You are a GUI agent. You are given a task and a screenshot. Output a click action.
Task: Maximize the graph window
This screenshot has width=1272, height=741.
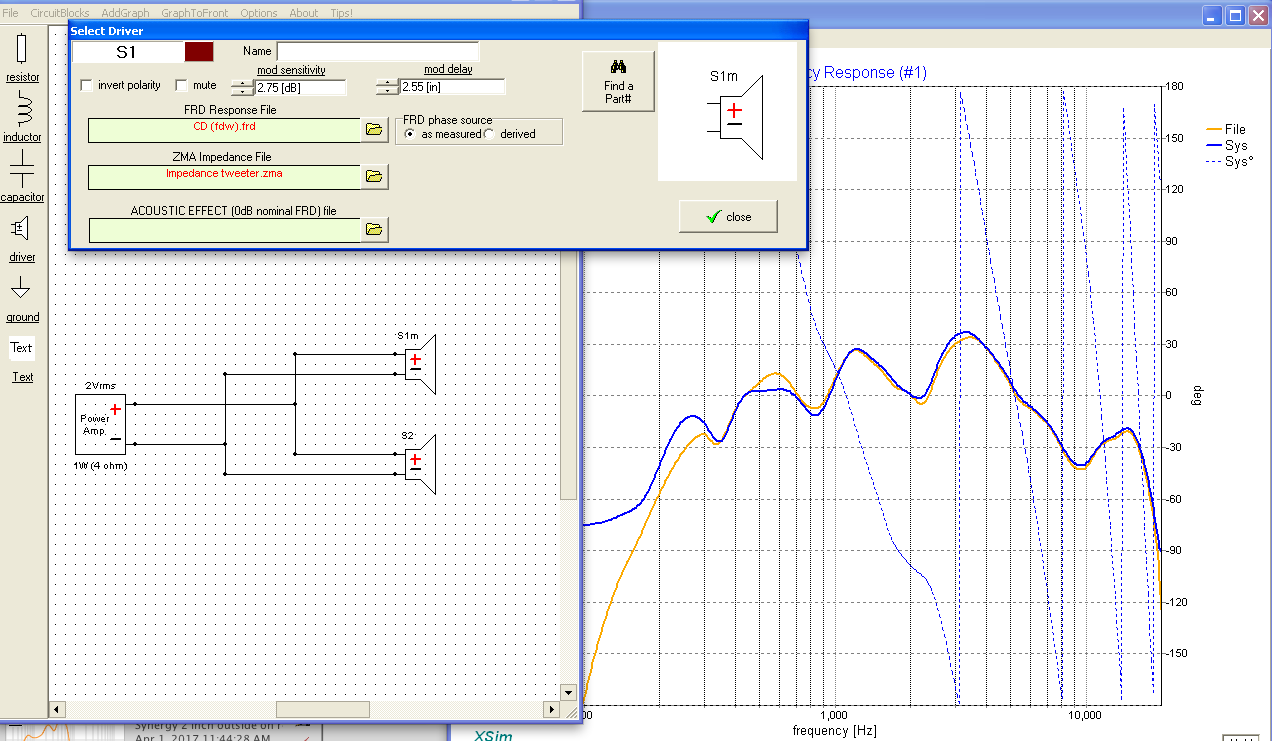point(1235,16)
